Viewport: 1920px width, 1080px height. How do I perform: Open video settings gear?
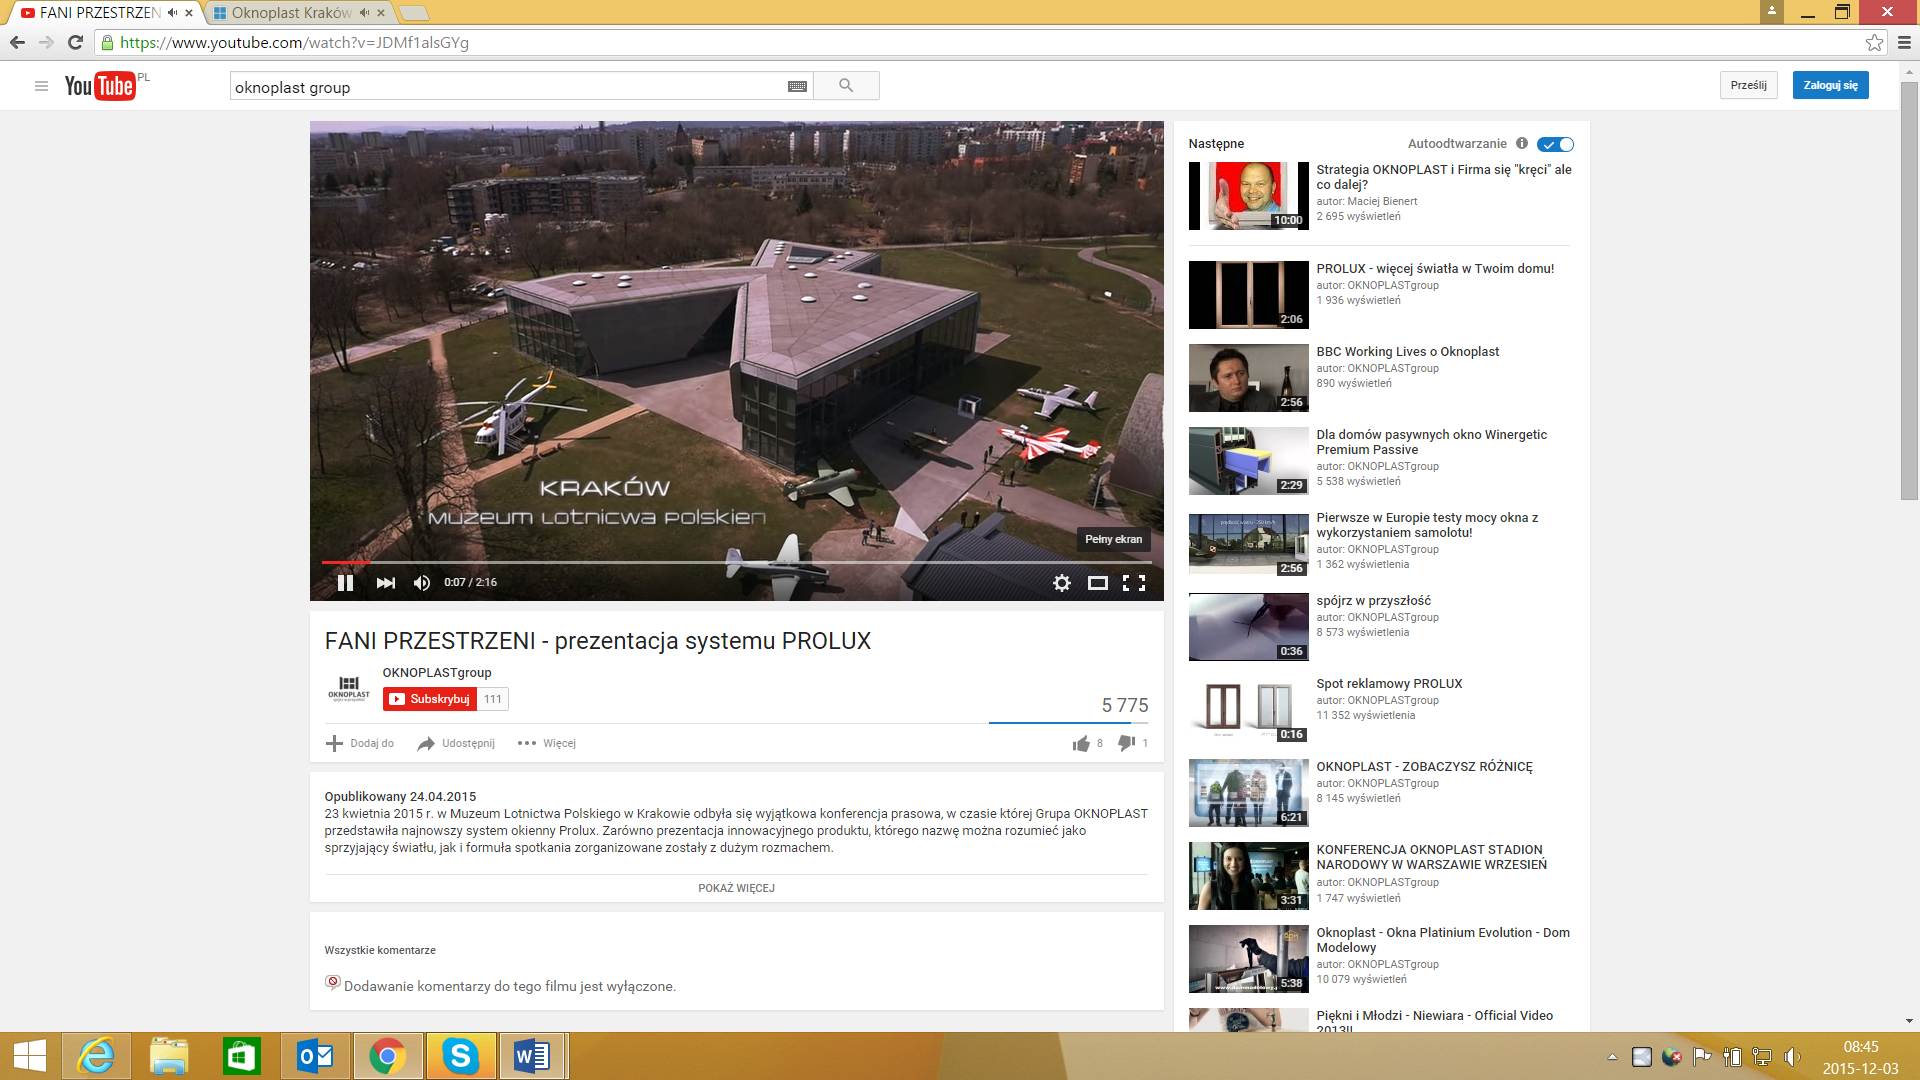tap(1062, 583)
